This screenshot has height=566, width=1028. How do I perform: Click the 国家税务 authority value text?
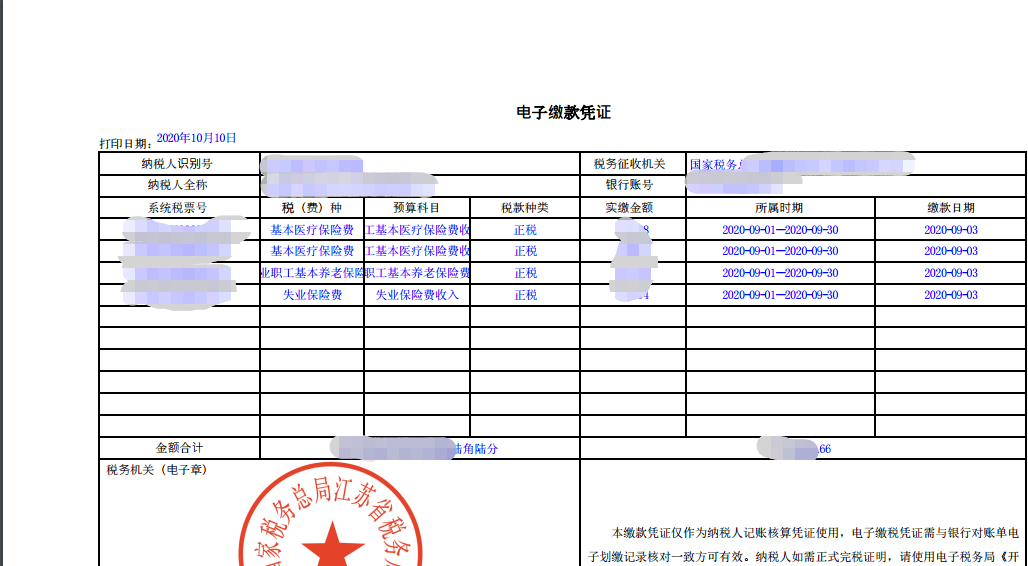pyautogui.click(x=716, y=164)
